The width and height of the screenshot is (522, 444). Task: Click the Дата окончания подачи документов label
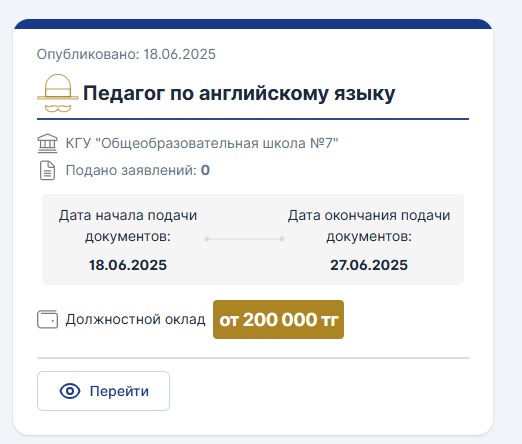click(369, 226)
